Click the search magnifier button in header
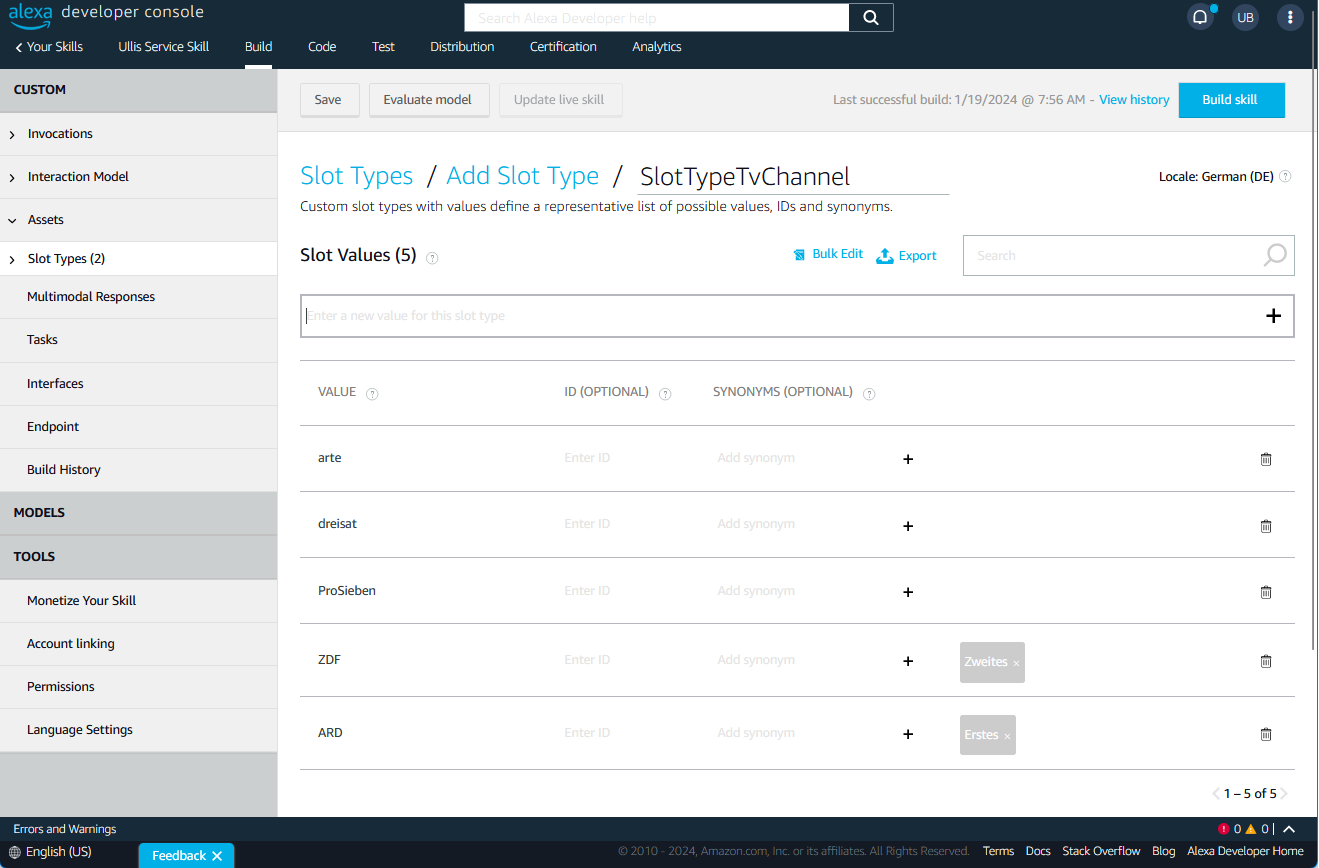 pyautogui.click(x=871, y=18)
